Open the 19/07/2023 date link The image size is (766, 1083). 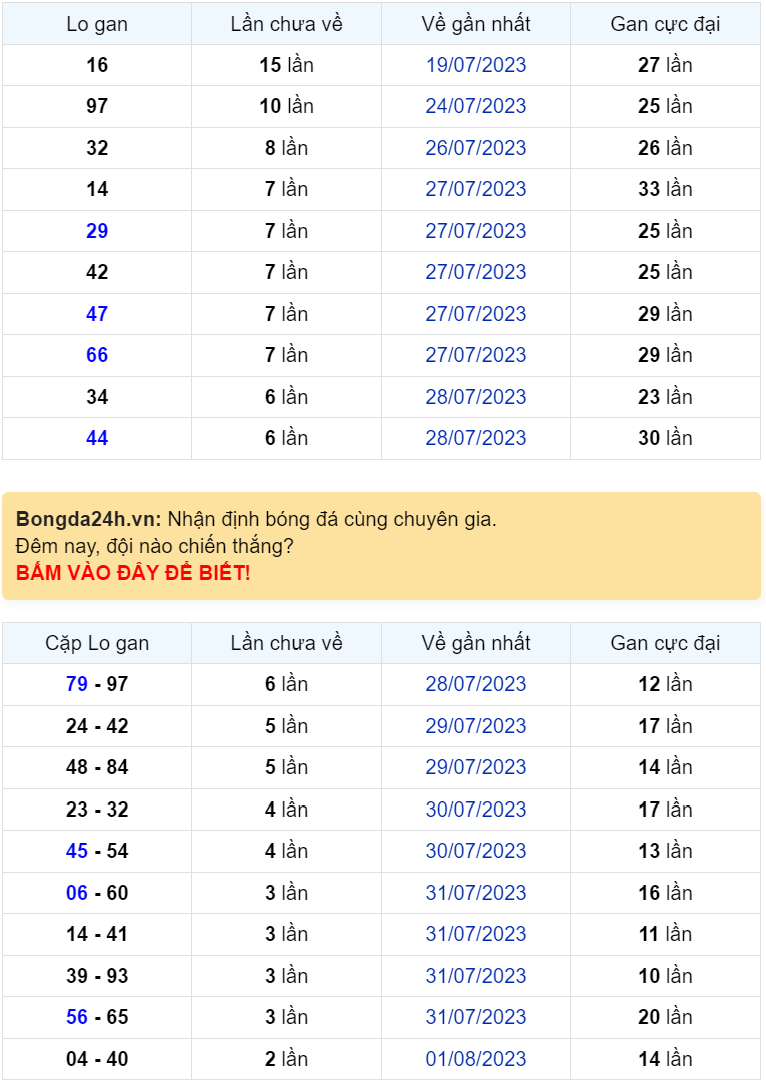[476, 65]
